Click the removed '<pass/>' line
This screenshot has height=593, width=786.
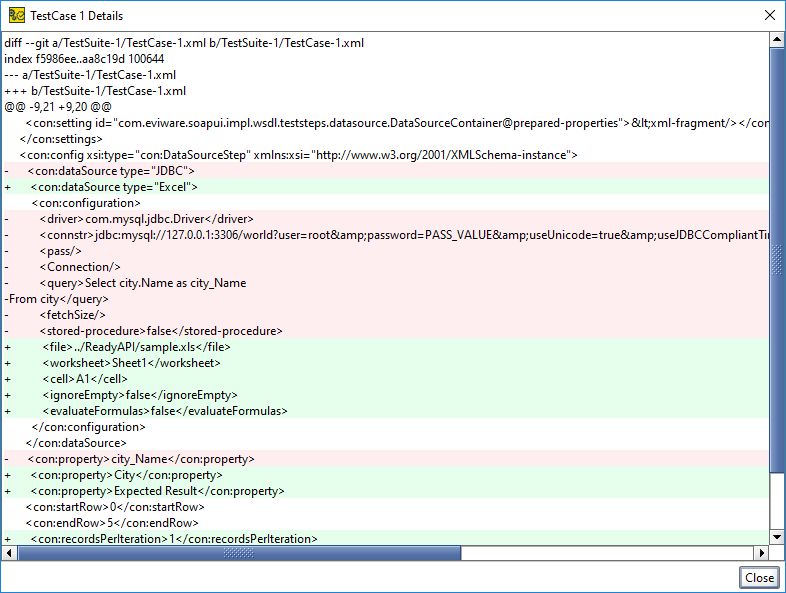(385, 251)
